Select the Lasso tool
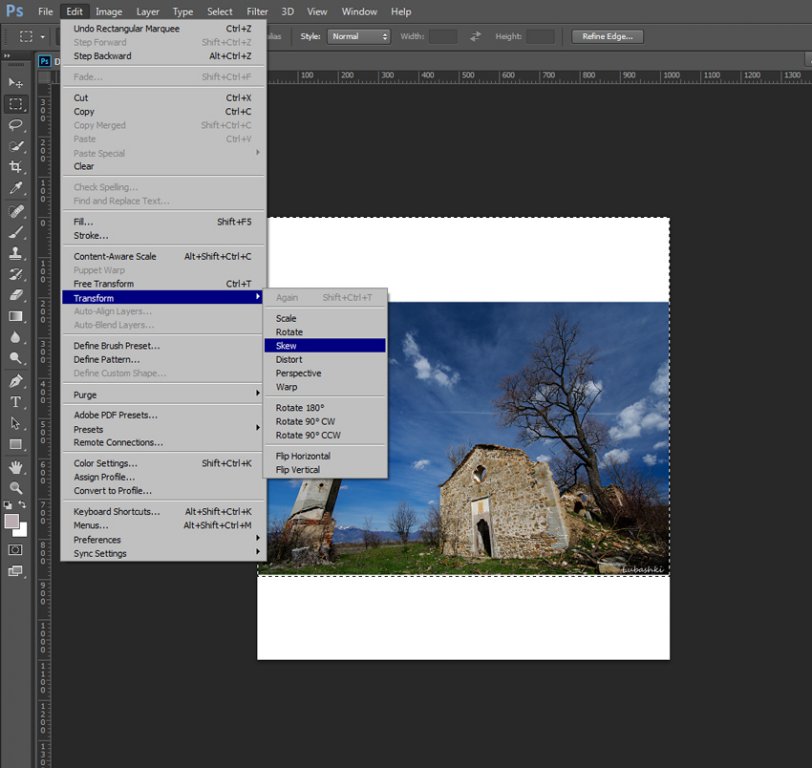Viewport: 812px width, 768px height. [x=16, y=125]
